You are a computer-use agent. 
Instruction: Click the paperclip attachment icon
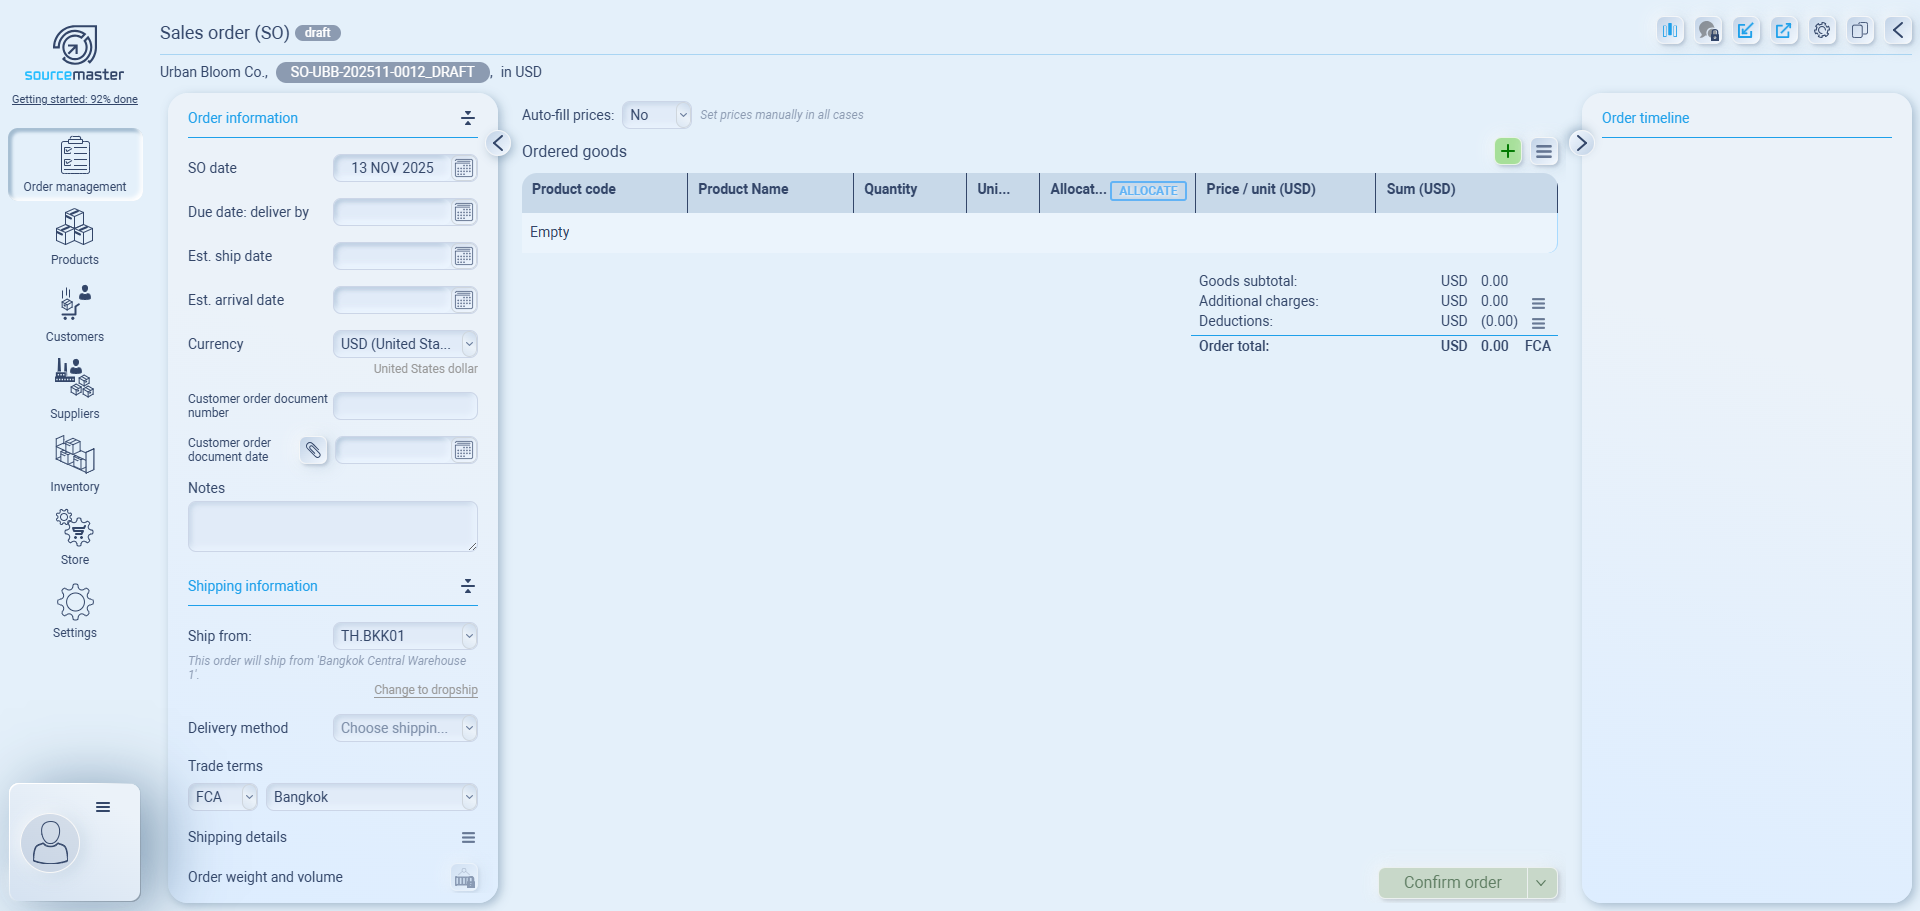313,450
